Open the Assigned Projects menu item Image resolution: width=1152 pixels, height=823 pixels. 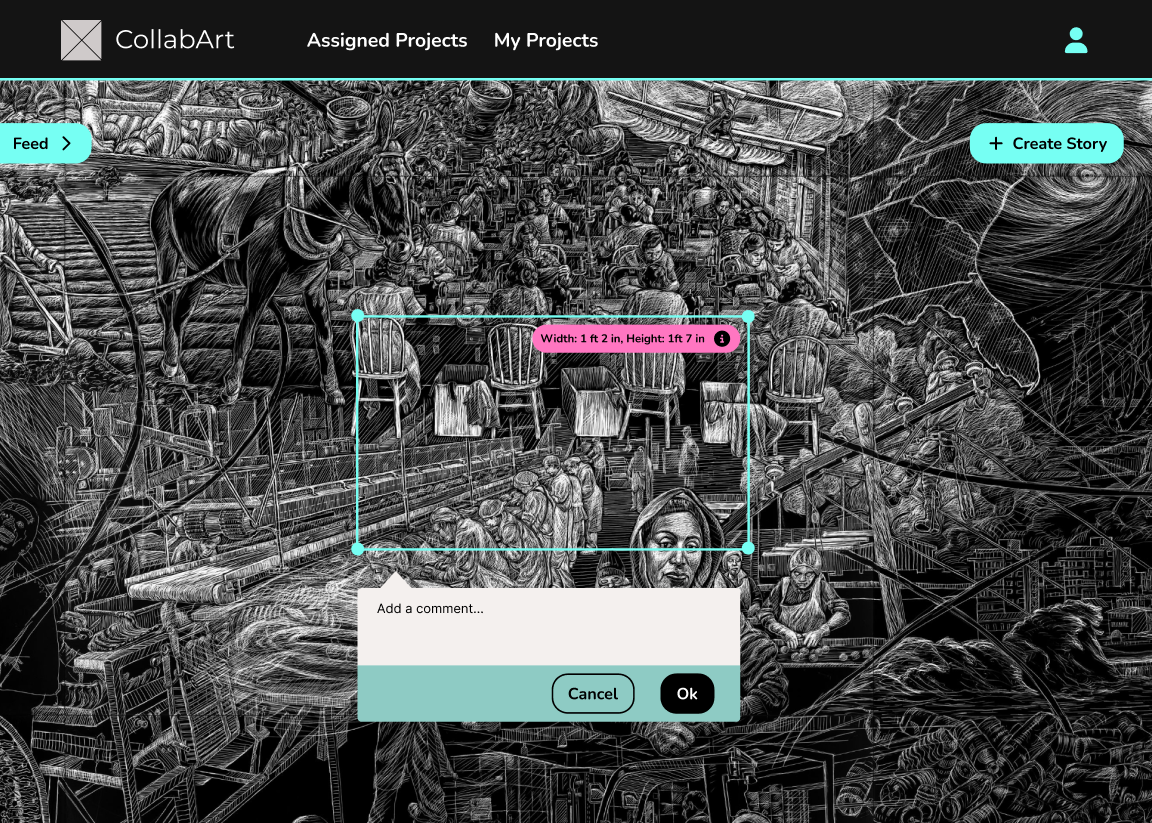click(386, 40)
